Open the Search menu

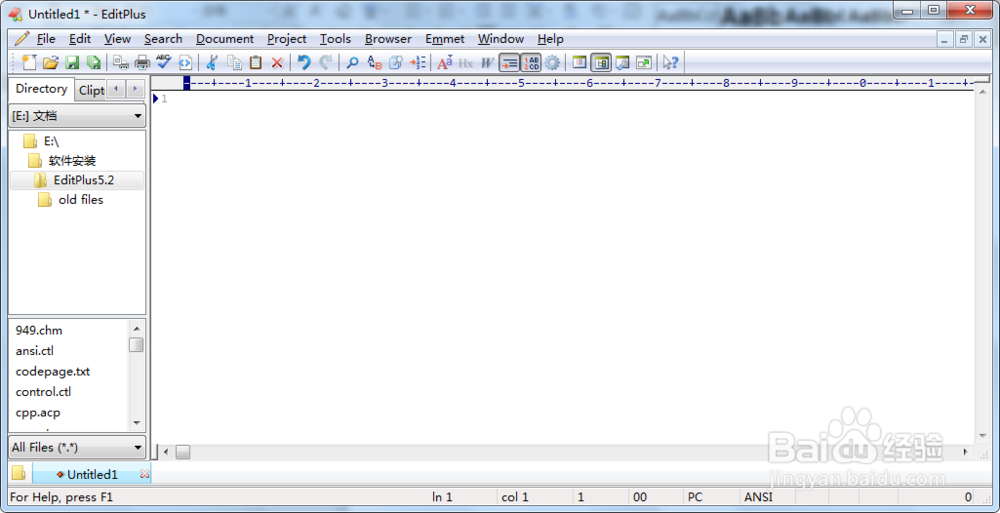[163, 39]
